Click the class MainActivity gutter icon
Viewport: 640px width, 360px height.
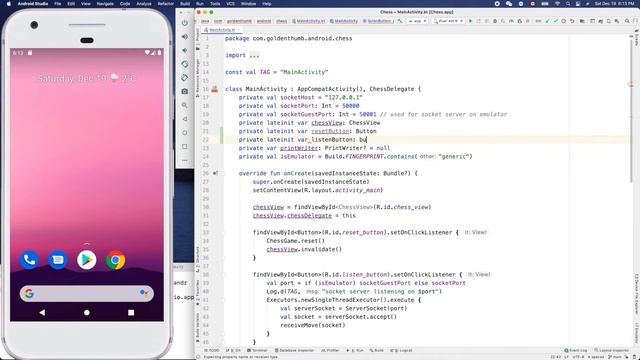215,89
